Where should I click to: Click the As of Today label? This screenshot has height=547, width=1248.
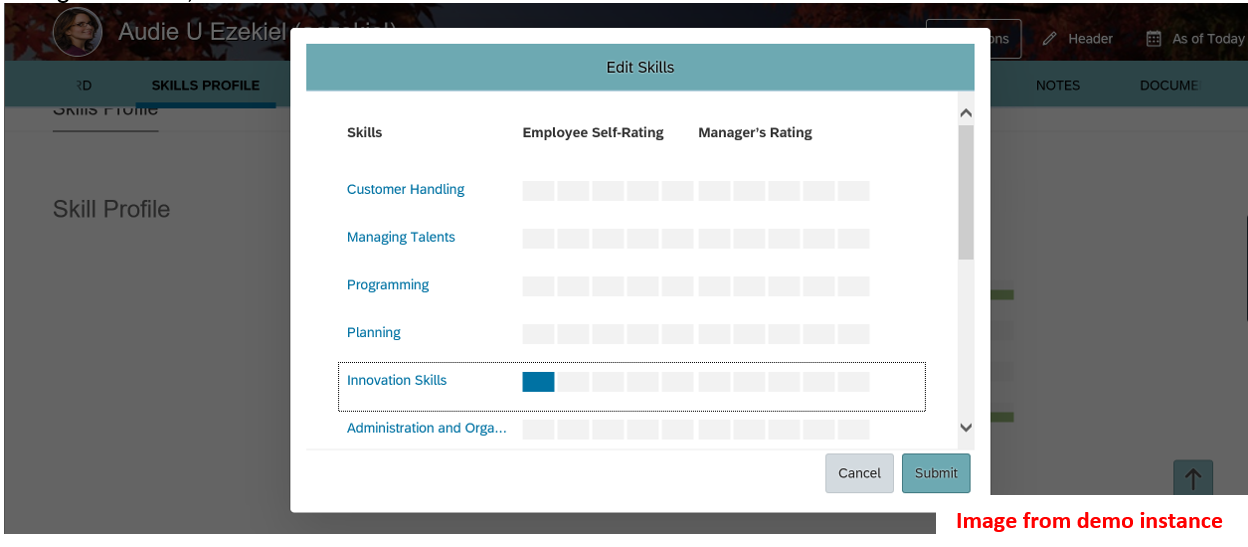pos(1208,39)
